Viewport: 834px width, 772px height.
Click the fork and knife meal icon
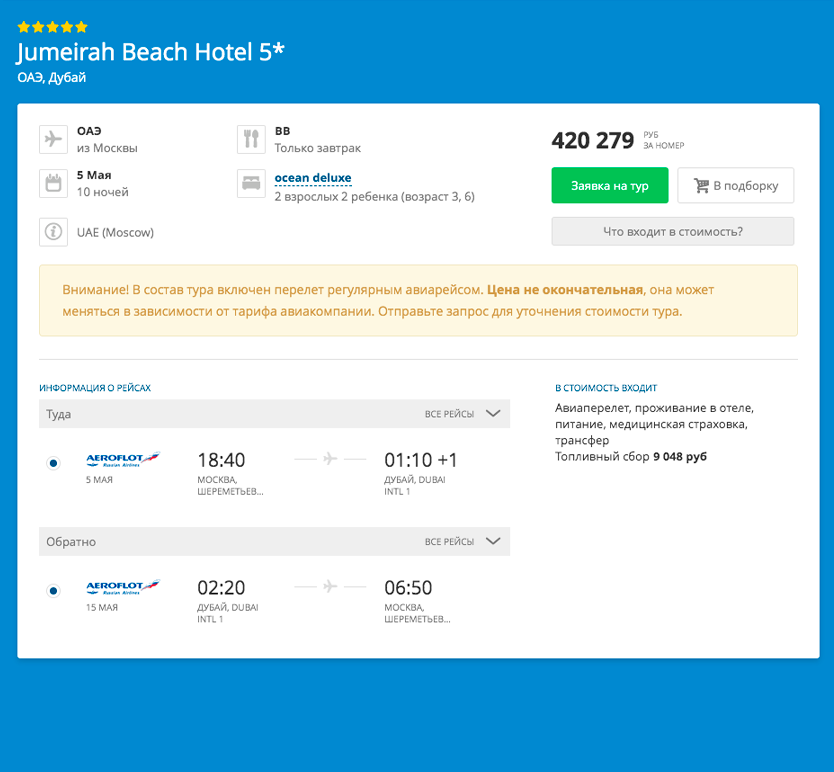pos(251,139)
